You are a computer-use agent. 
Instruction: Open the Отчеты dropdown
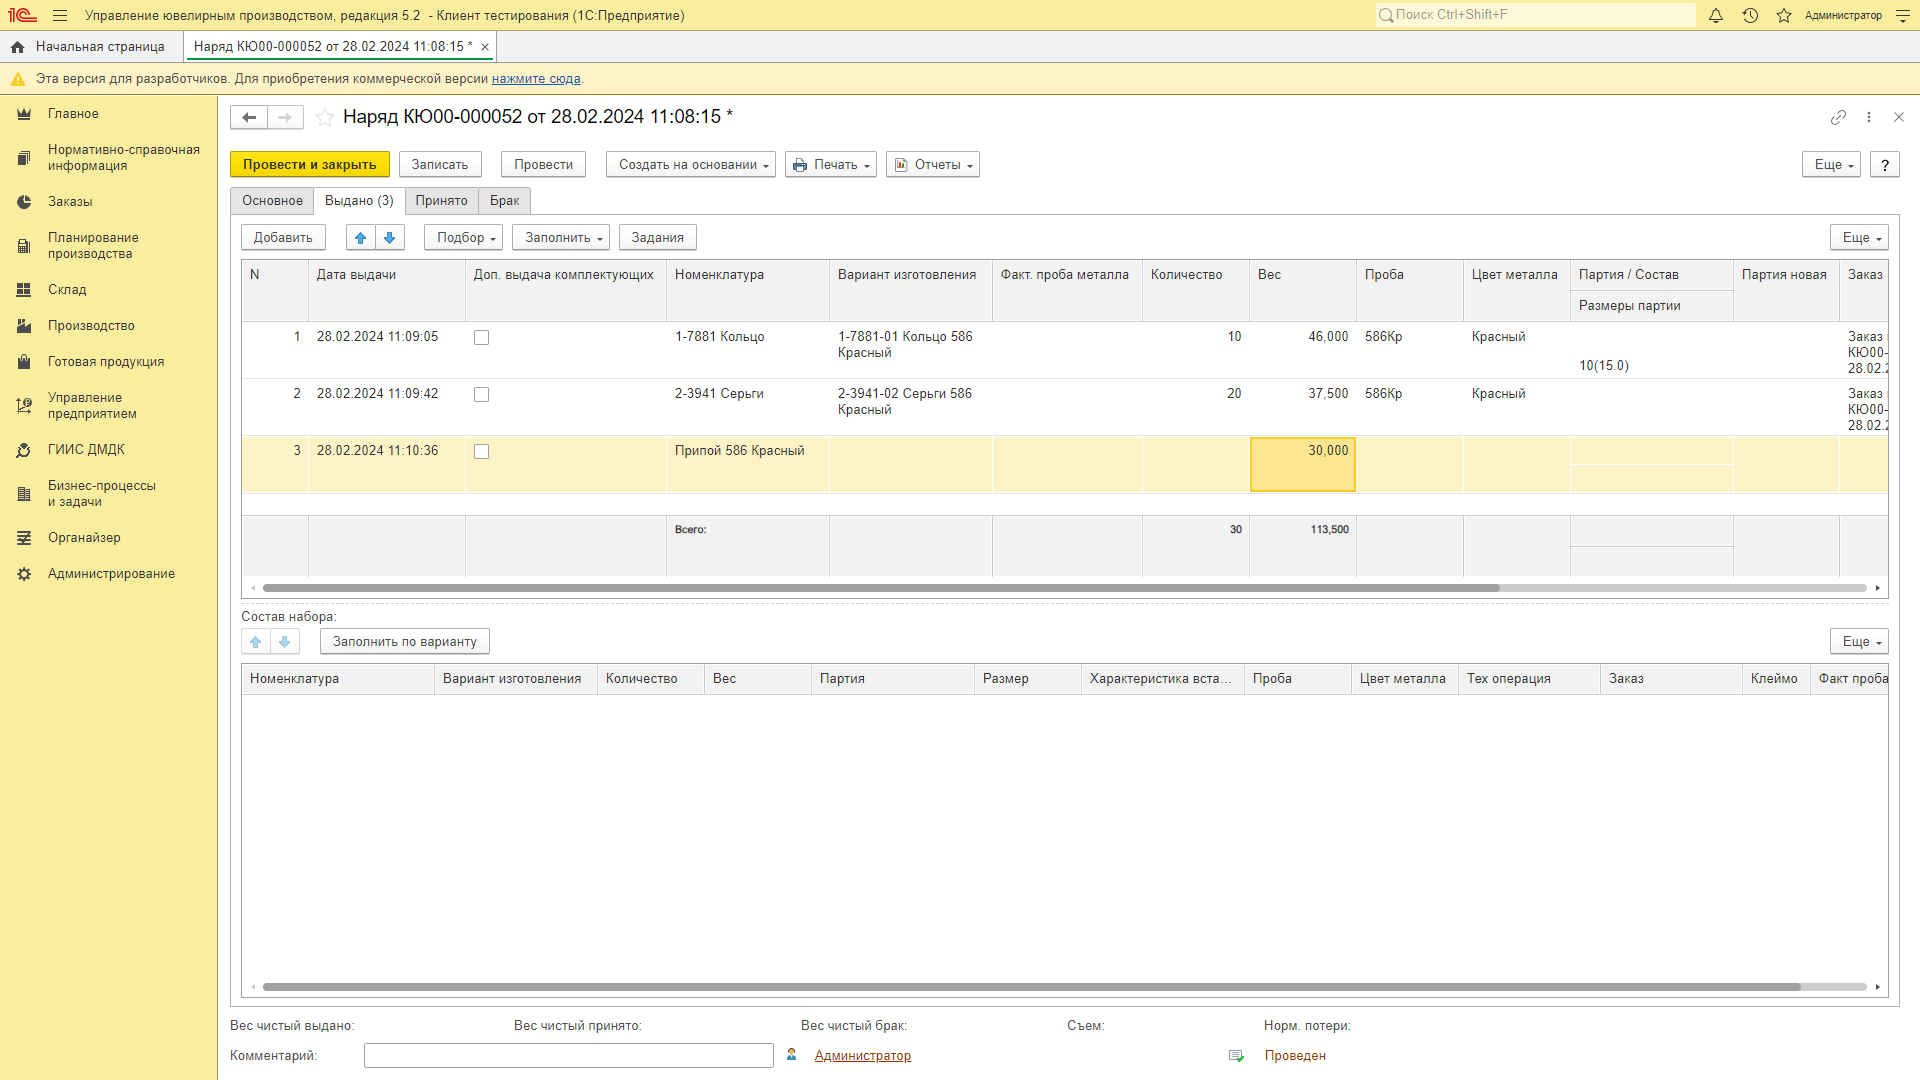pyautogui.click(x=933, y=165)
